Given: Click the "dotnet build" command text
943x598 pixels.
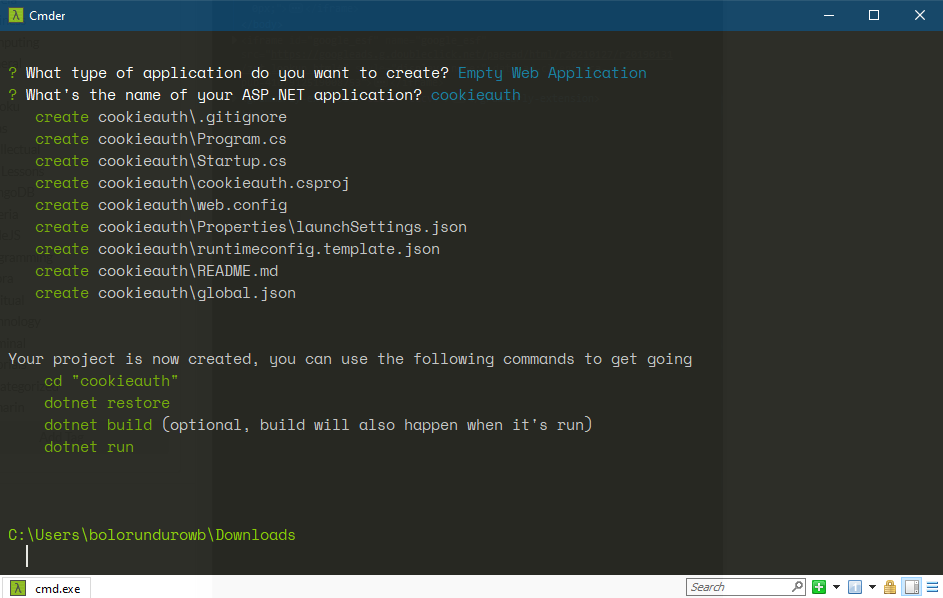Looking at the screenshot, I should click(x=98, y=425).
